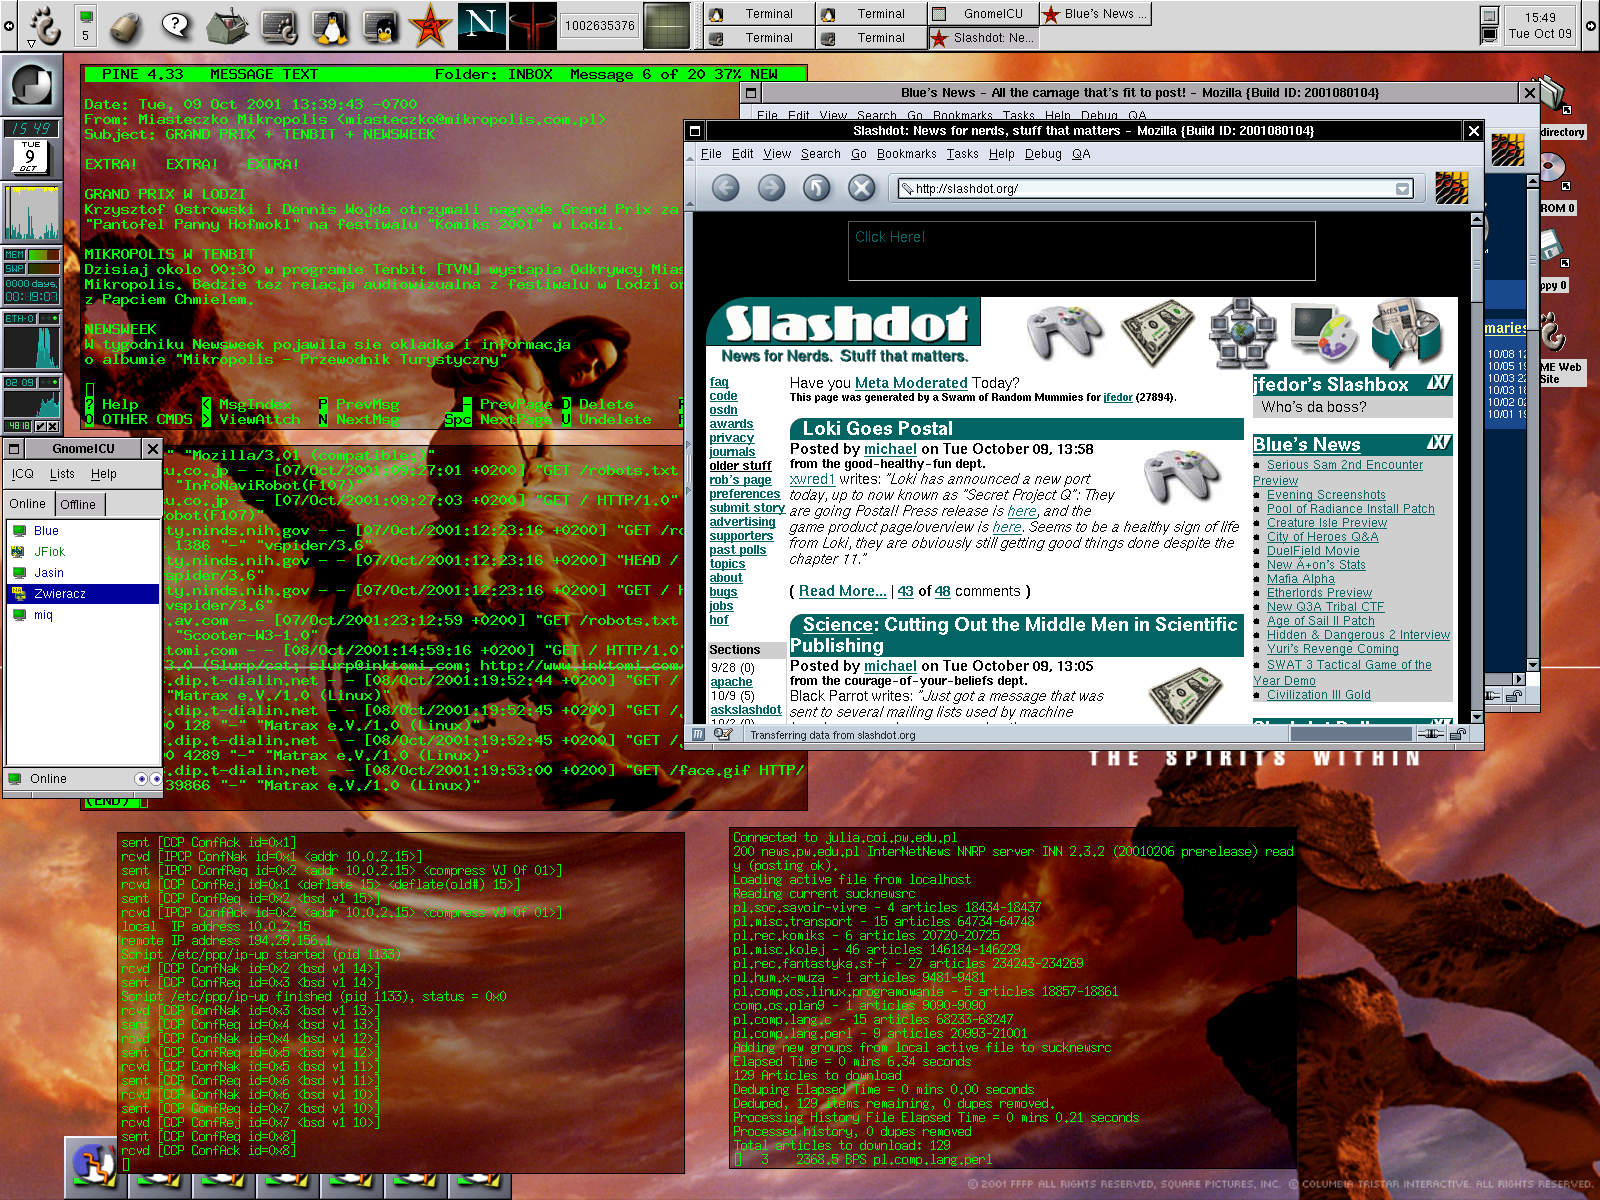The height and width of the screenshot is (1200, 1600).
Task: Click the desk guide workspace pager
Action: (x=666, y=25)
